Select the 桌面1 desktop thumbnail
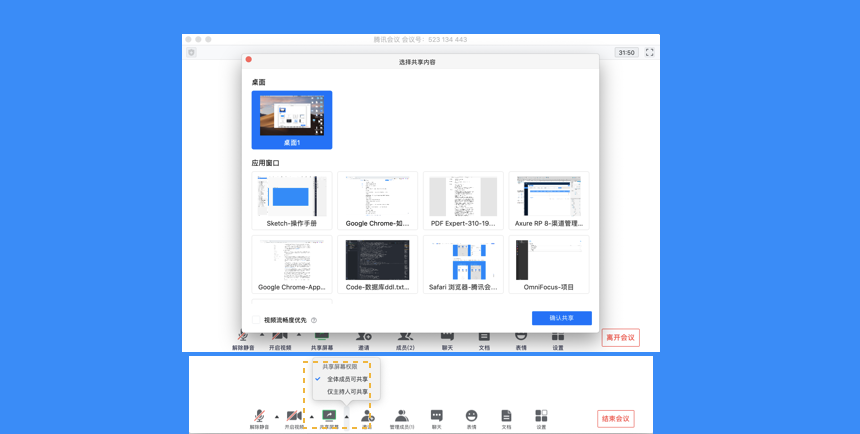This screenshot has height=434, width=860. (292, 120)
